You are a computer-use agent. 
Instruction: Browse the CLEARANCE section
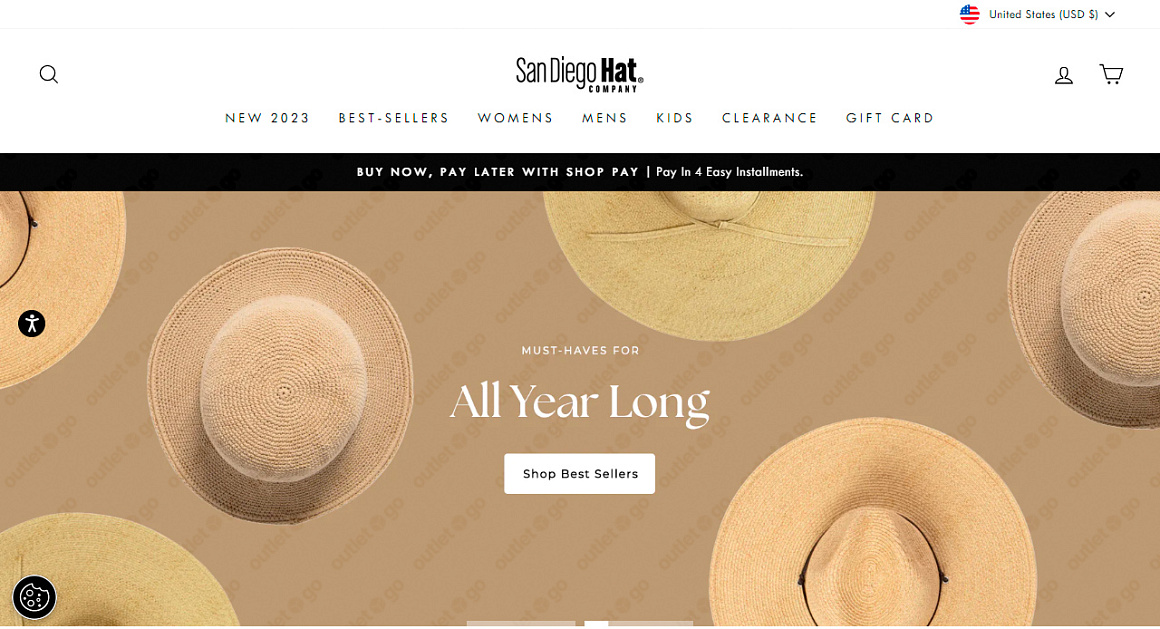coord(769,118)
